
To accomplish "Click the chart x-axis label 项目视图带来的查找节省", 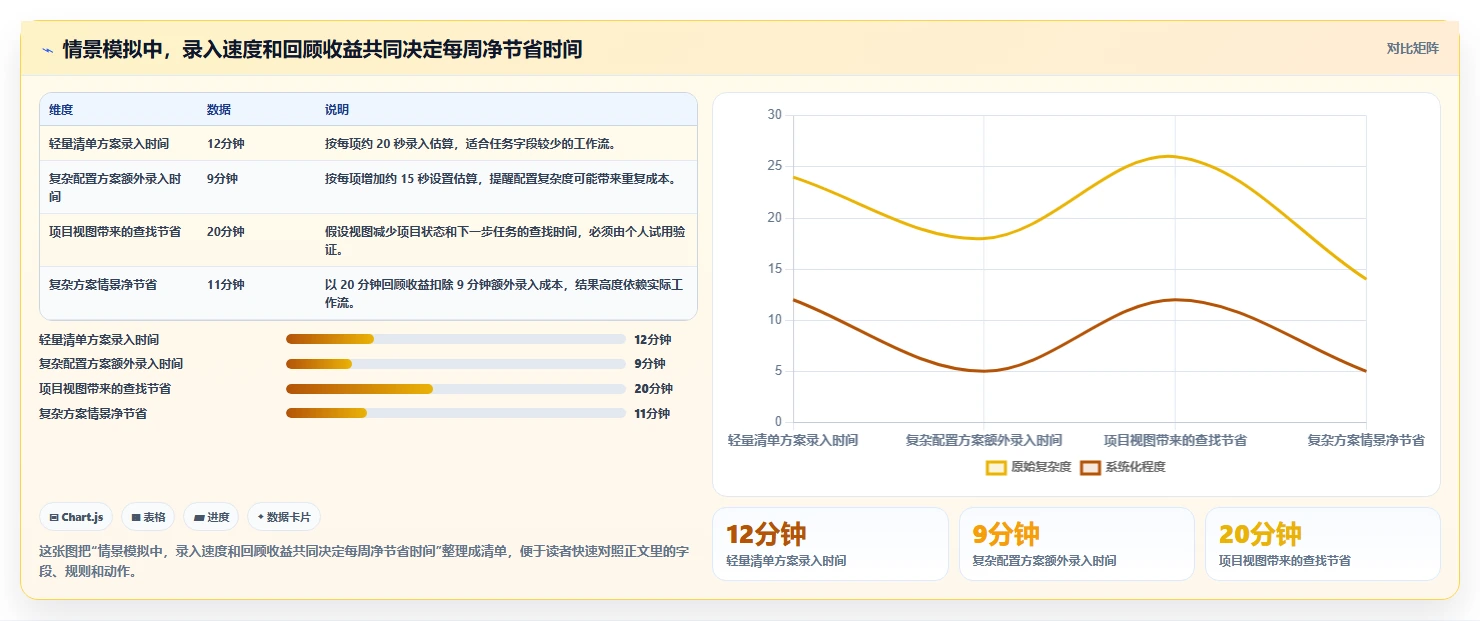I will click(x=1175, y=440).
